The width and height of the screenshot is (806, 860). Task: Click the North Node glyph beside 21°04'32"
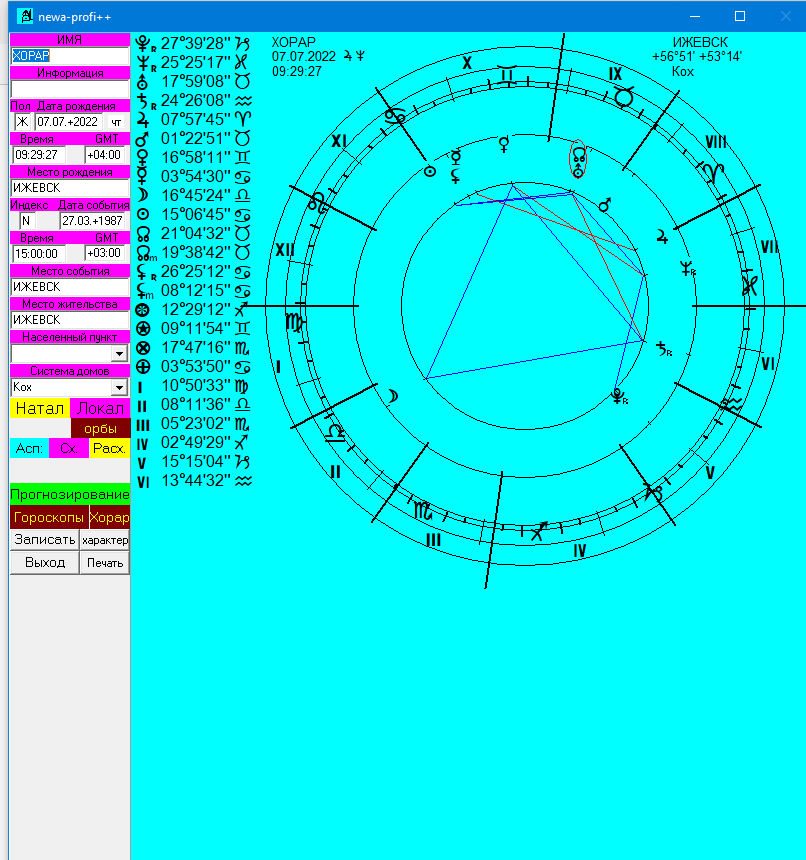(x=143, y=234)
